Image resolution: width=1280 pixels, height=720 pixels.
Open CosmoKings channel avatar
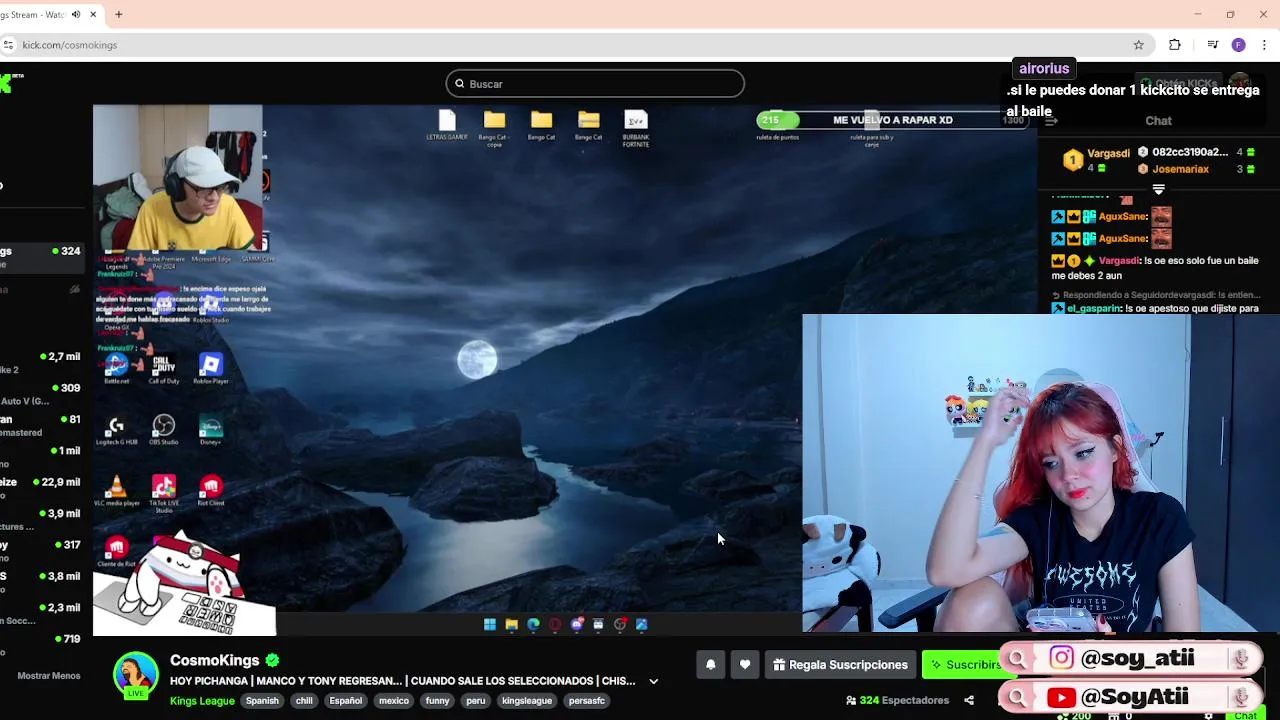135,677
